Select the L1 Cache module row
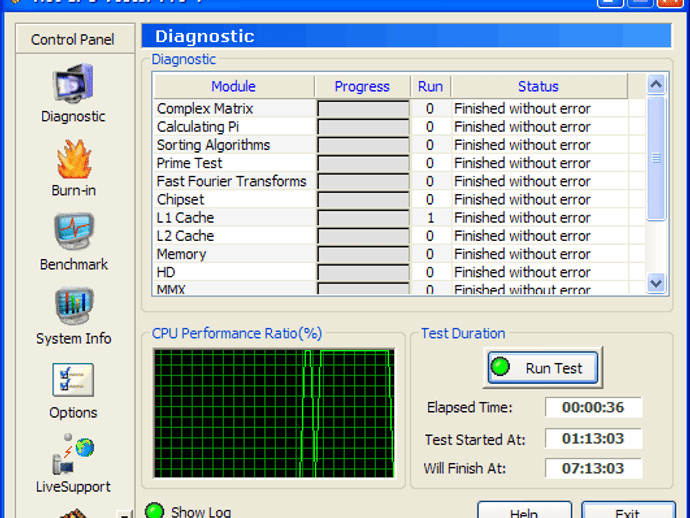The image size is (690, 518). 399,217
